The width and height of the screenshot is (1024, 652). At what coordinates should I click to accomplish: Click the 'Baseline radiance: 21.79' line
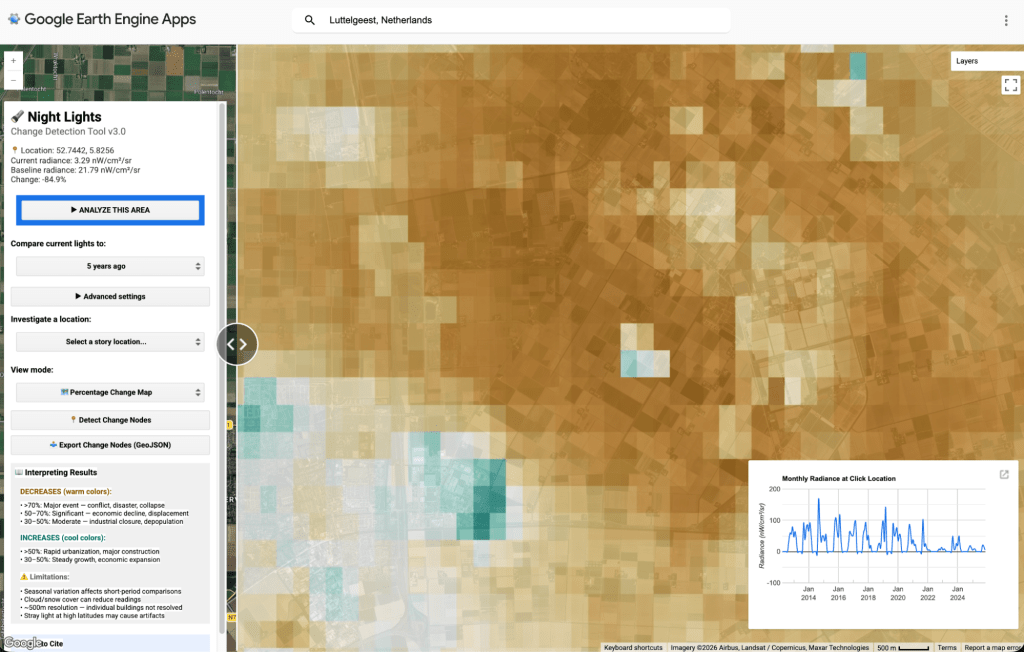(x=75, y=170)
